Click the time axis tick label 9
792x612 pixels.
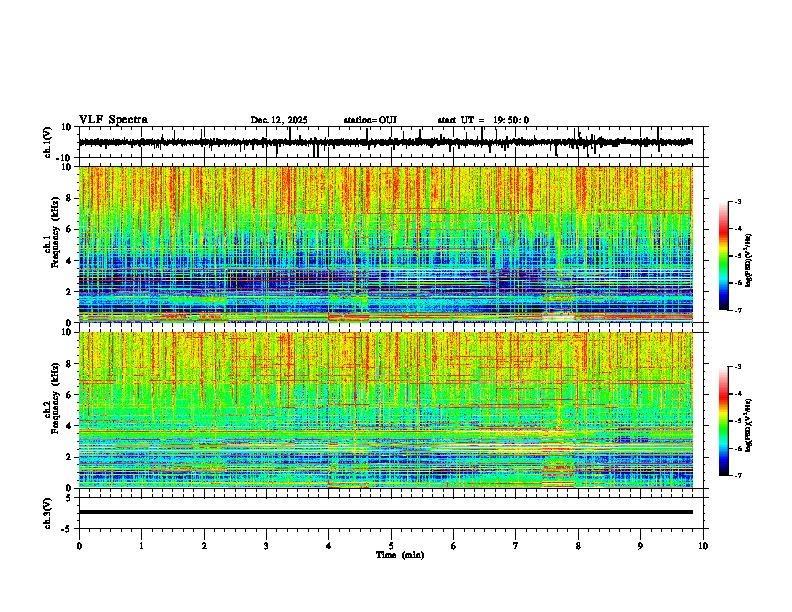pyautogui.click(x=640, y=546)
